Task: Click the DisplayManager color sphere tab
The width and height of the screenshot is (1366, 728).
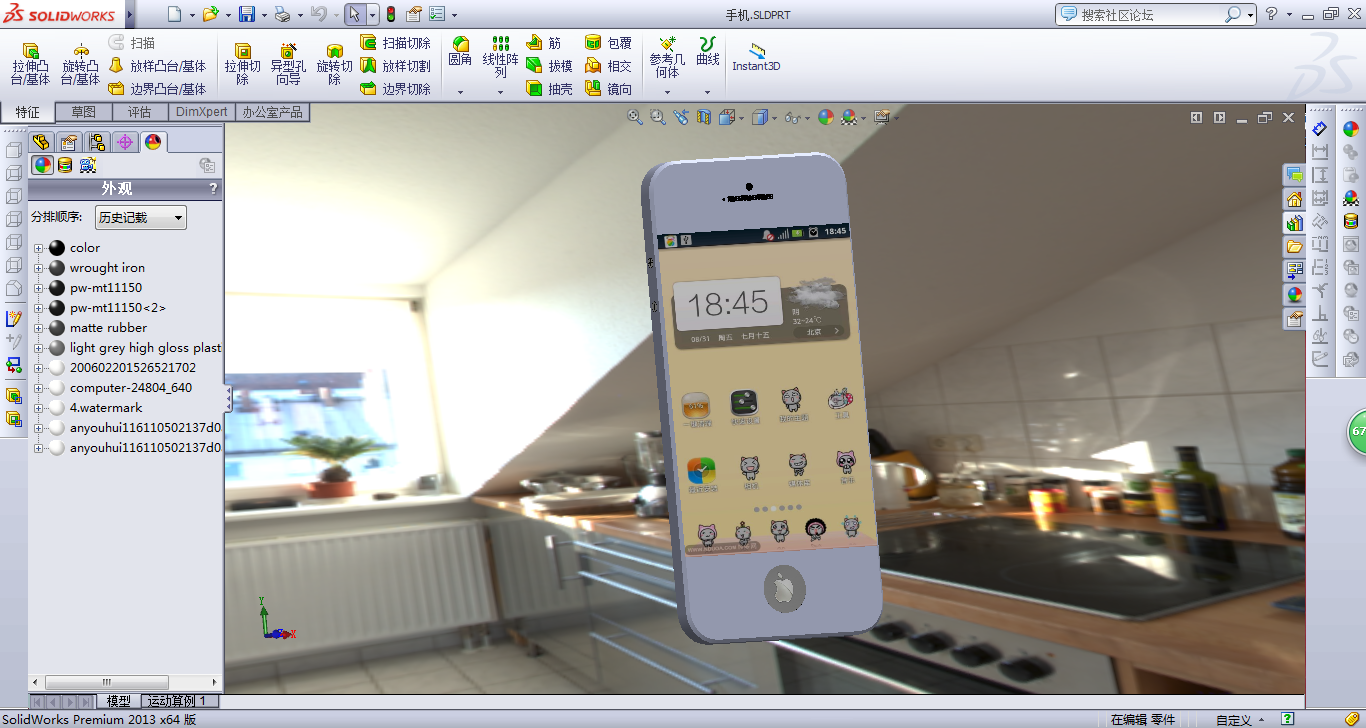Action: [152, 142]
